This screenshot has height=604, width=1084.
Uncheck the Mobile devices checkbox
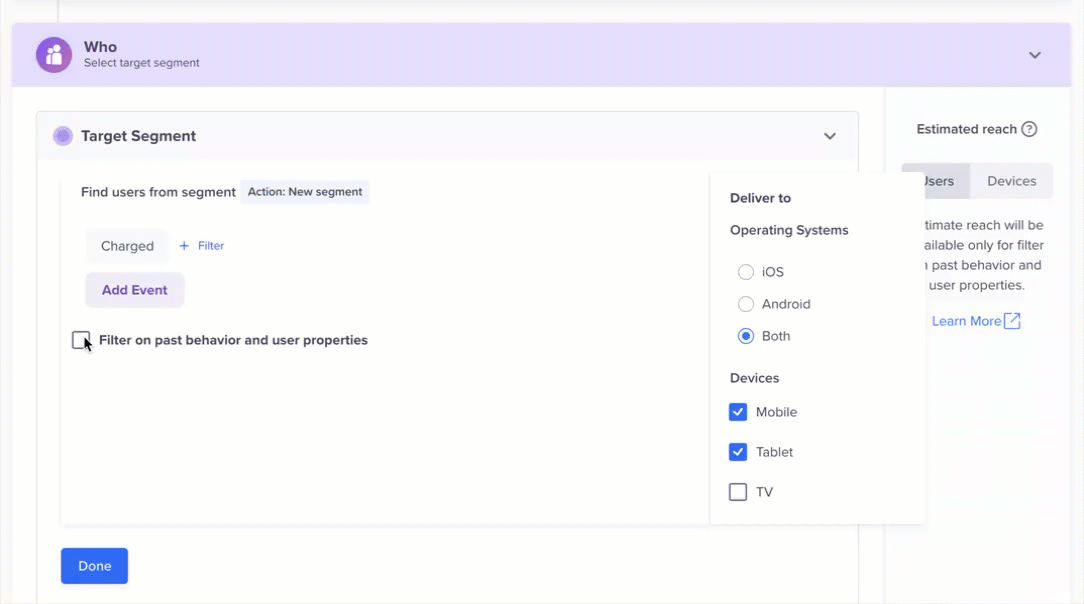pyautogui.click(x=737, y=411)
